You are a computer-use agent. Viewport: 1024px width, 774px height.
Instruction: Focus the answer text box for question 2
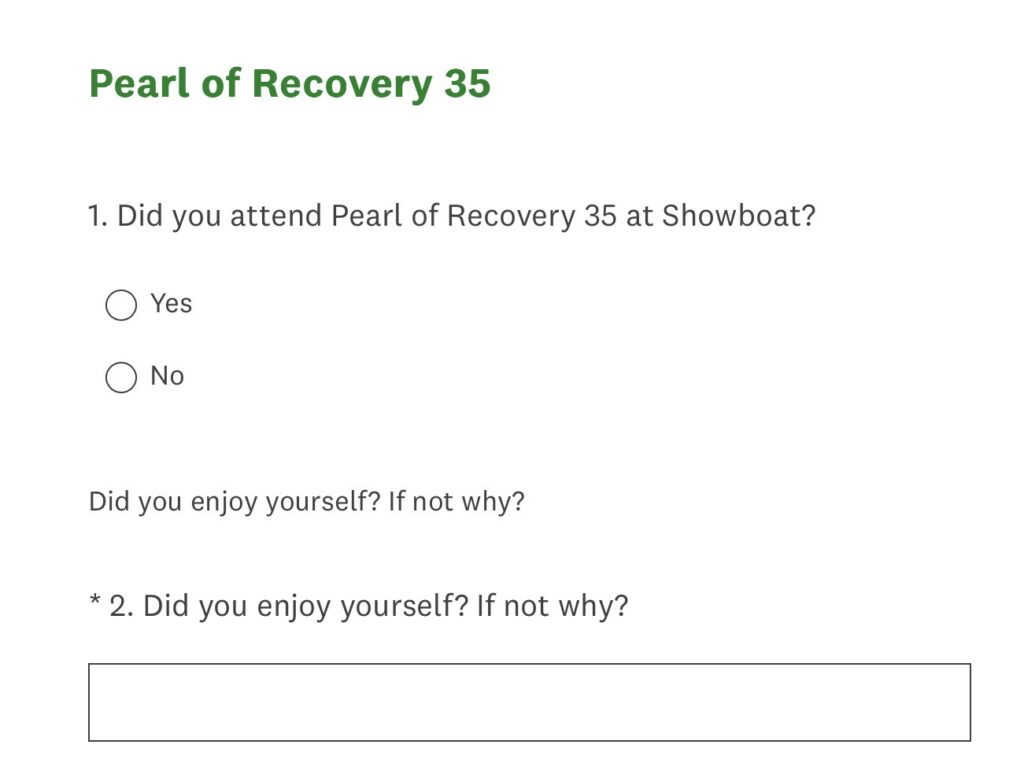pos(529,702)
